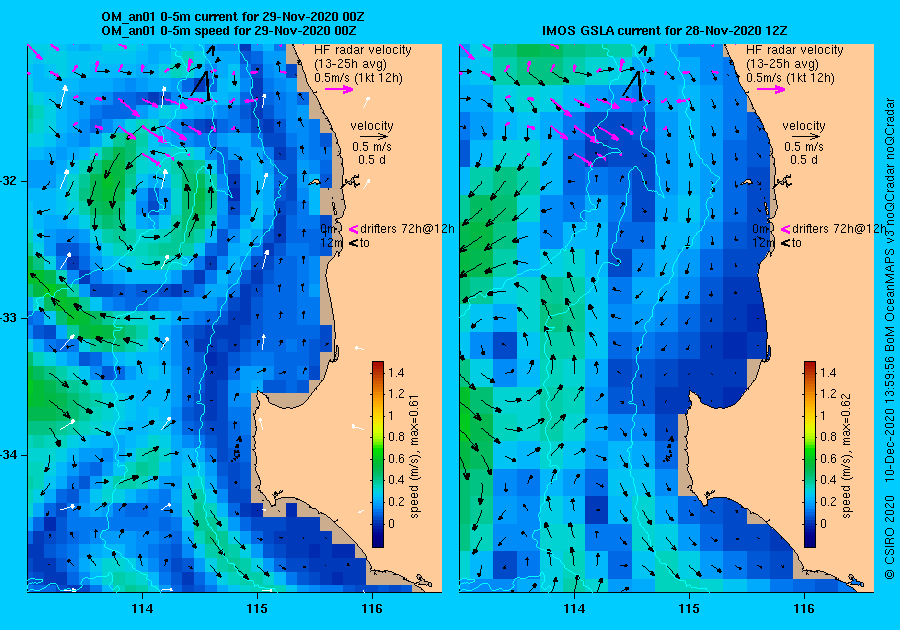This screenshot has height=630, width=900.
Task: Click longitude label 116 under left map
Action: pos(372,609)
